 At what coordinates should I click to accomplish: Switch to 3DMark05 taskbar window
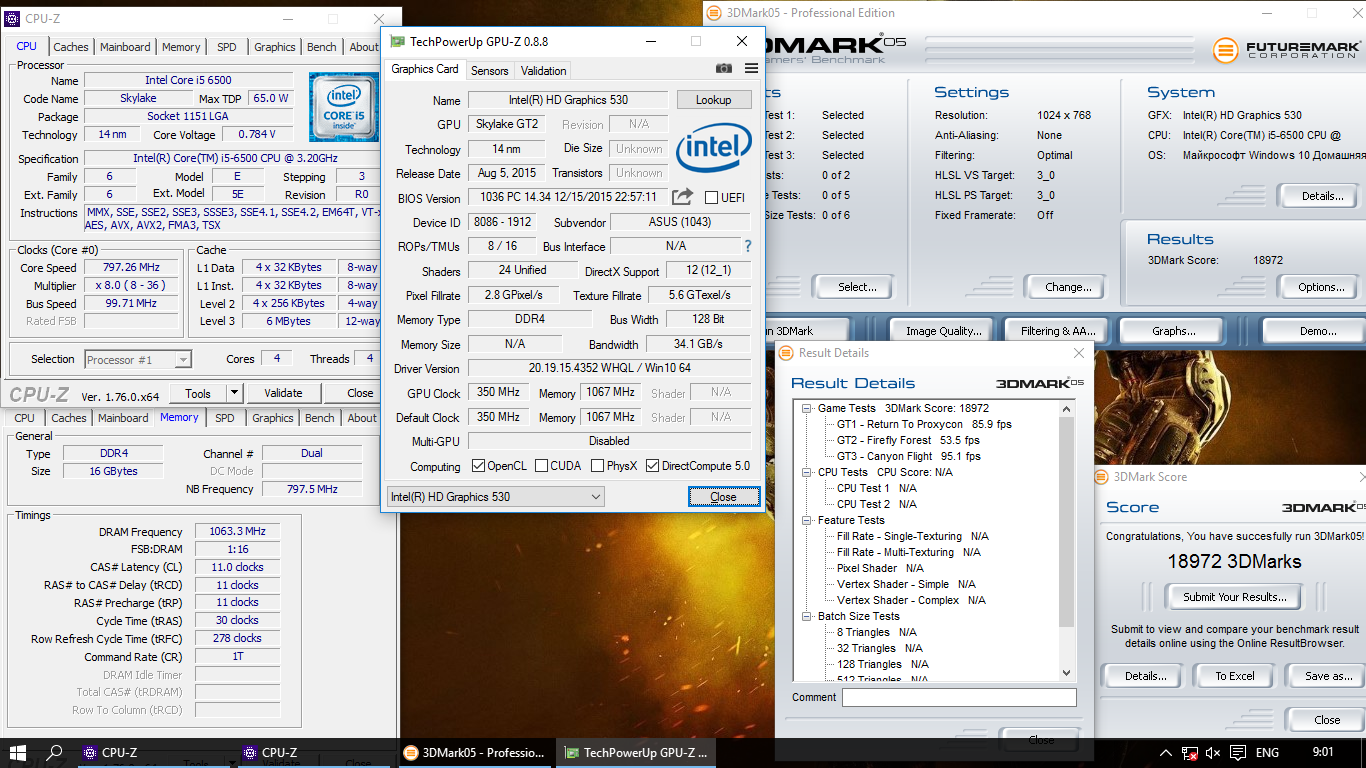[474, 753]
